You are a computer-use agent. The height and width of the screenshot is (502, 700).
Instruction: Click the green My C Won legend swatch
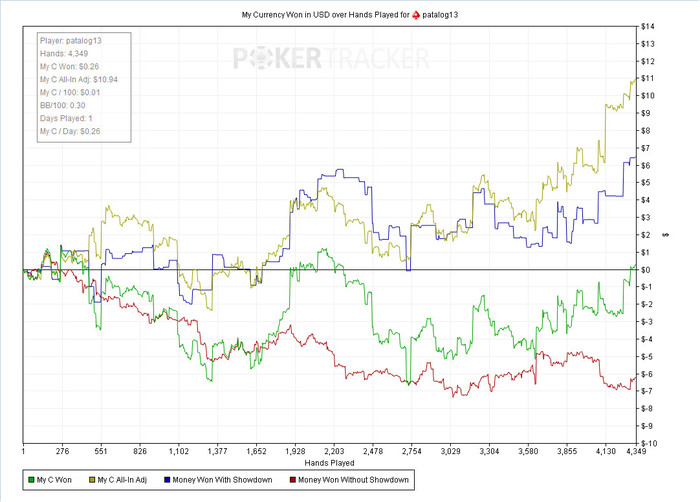[x=31, y=480]
